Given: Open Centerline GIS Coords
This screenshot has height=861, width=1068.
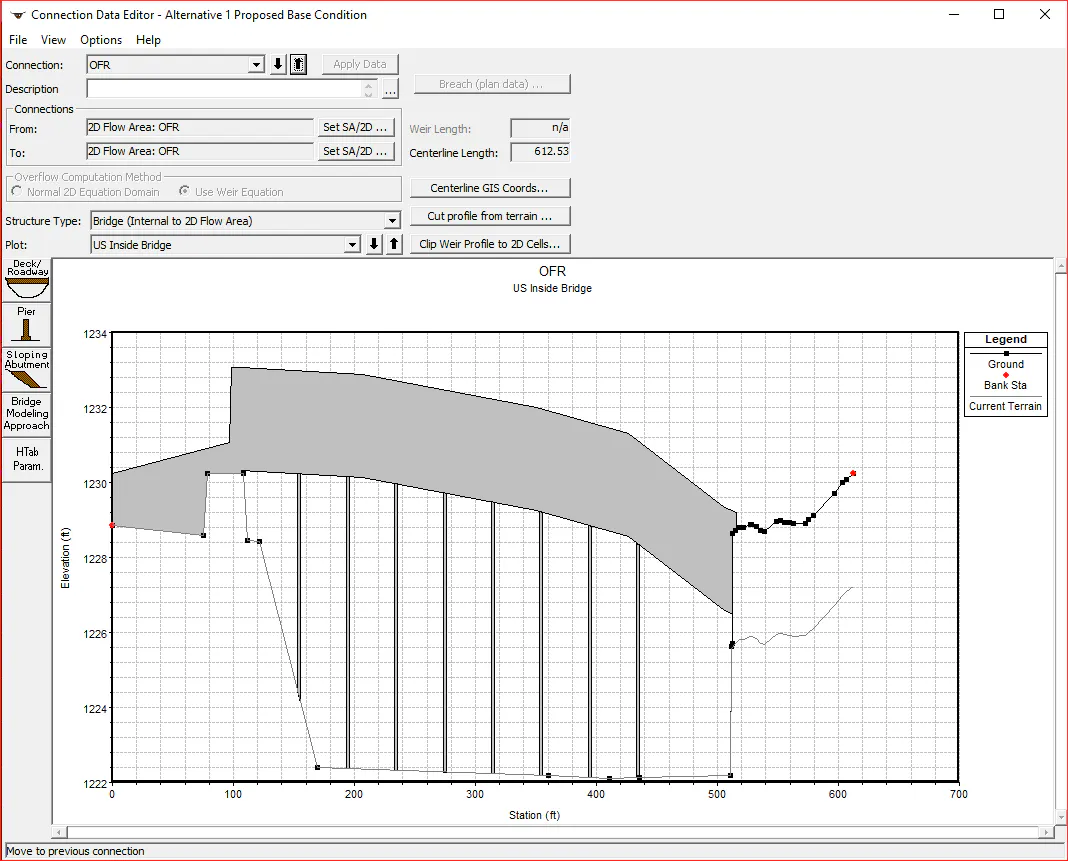Looking at the screenshot, I should (x=490, y=188).
